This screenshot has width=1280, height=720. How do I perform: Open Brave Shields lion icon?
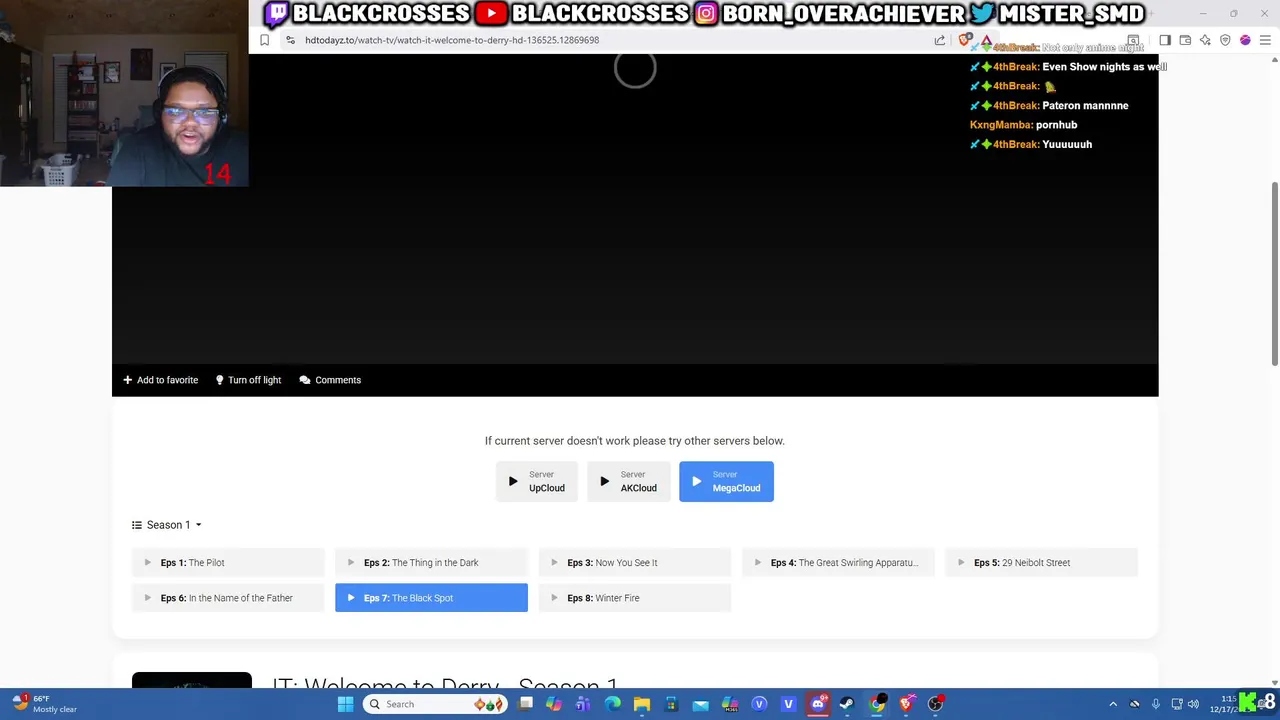click(964, 40)
